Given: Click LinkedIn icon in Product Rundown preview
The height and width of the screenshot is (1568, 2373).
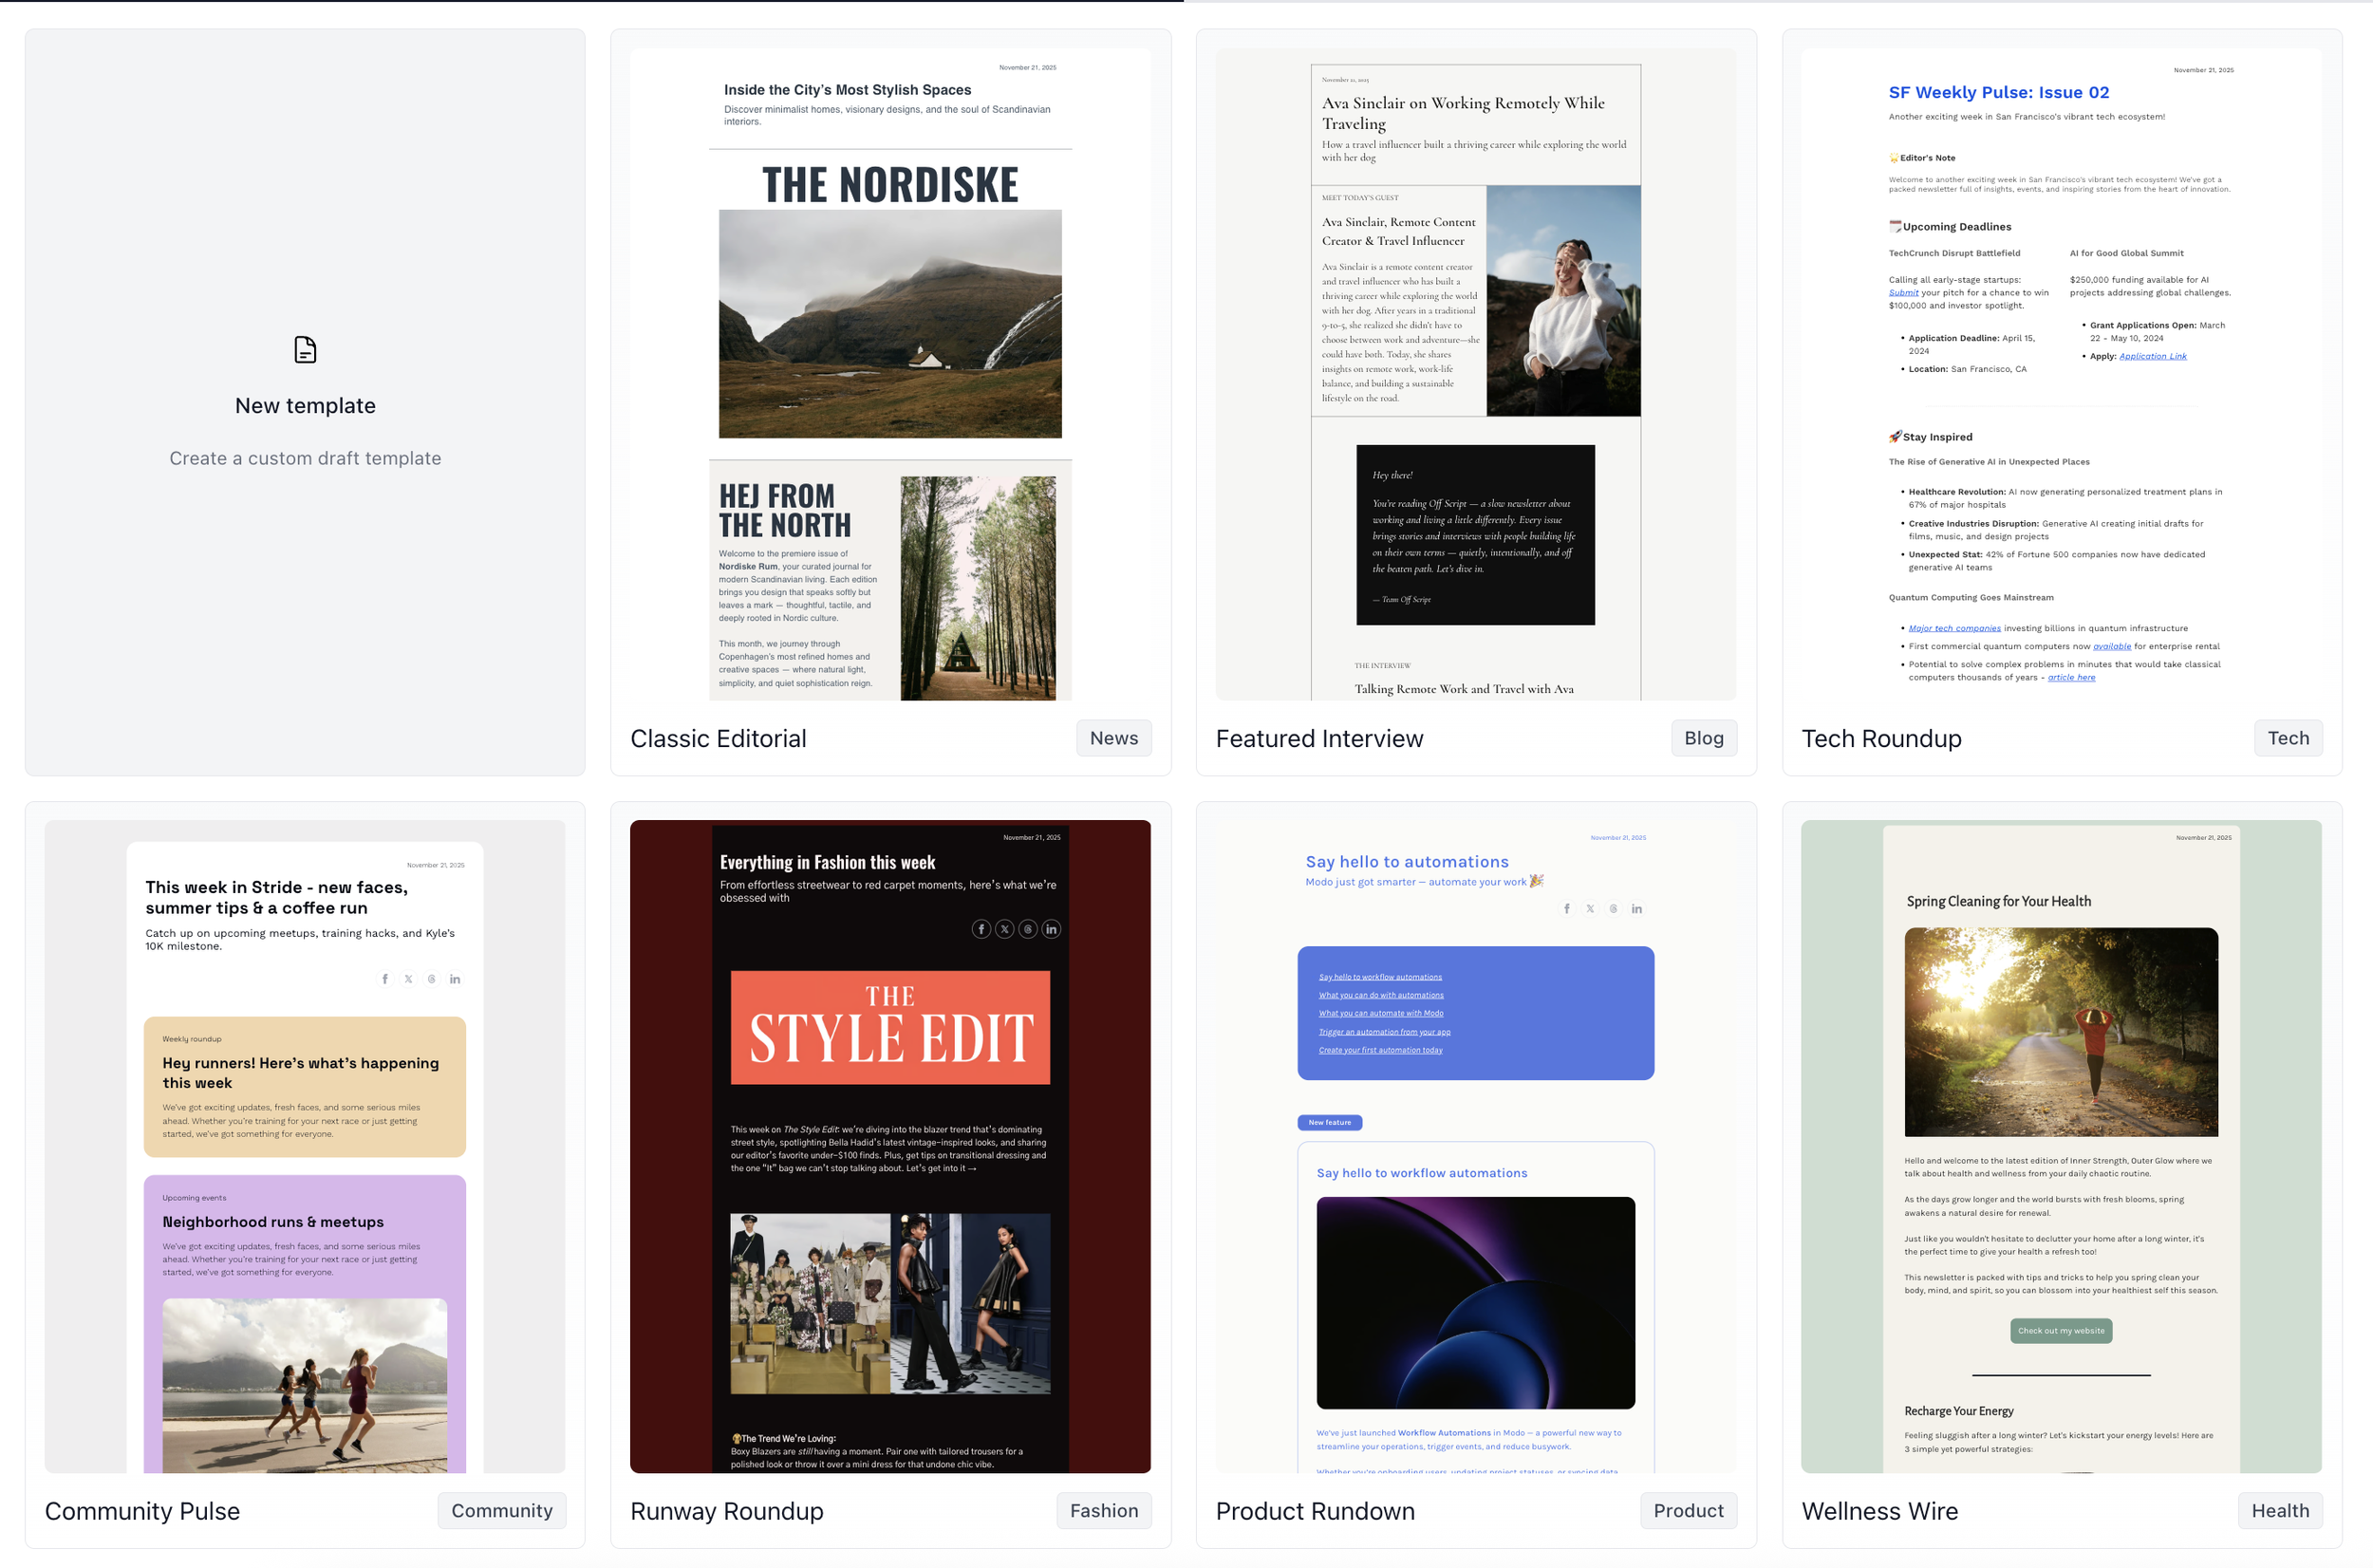Looking at the screenshot, I should coord(1636,909).
